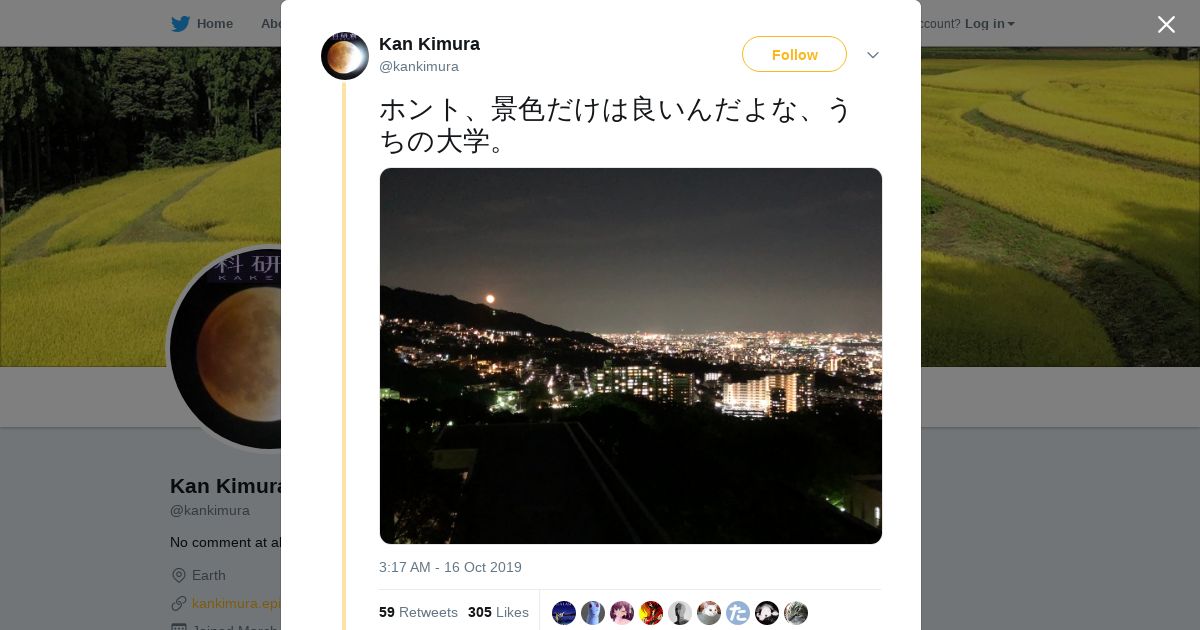
Task: Follow Kan Kimura
Action: click(794, 54)
